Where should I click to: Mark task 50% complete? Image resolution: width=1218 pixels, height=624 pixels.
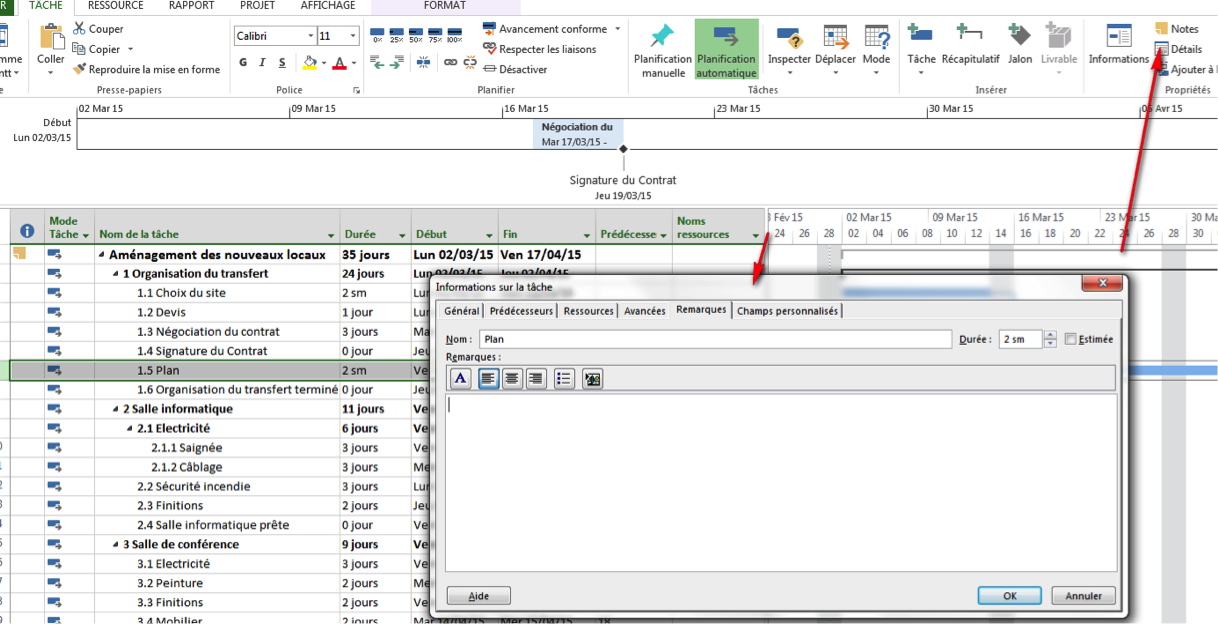(416, 35)
